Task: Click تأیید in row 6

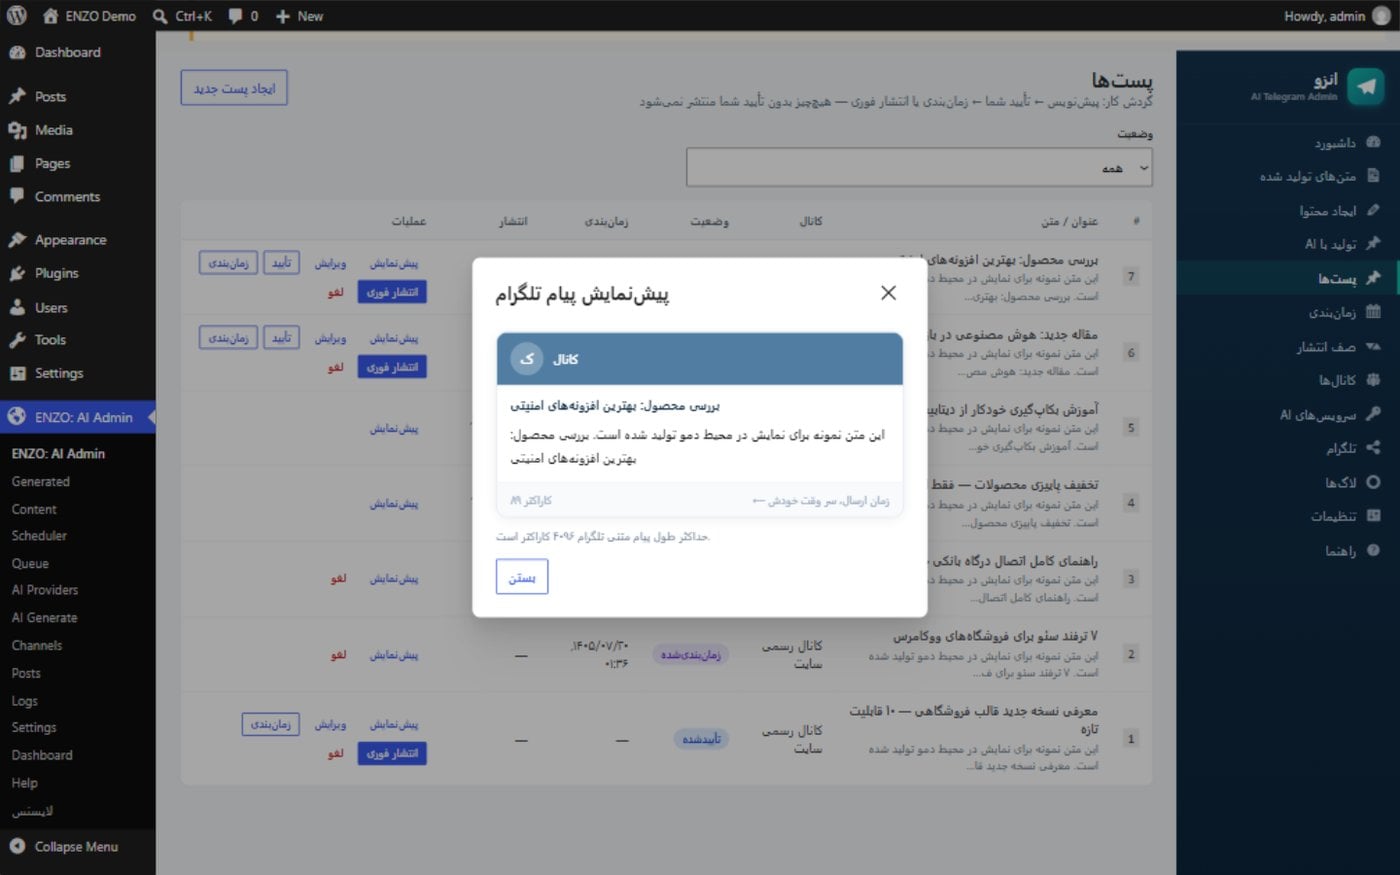Action: 282,338
